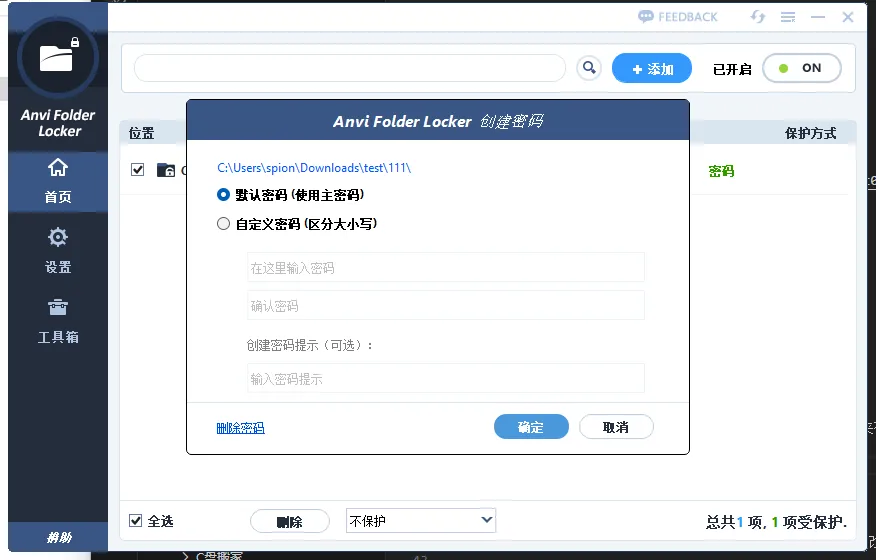The height and width of the screenshot is (560, 876).
Task: Click the 总共1项, 1项受保护 status text
Action: click(777, 523)
